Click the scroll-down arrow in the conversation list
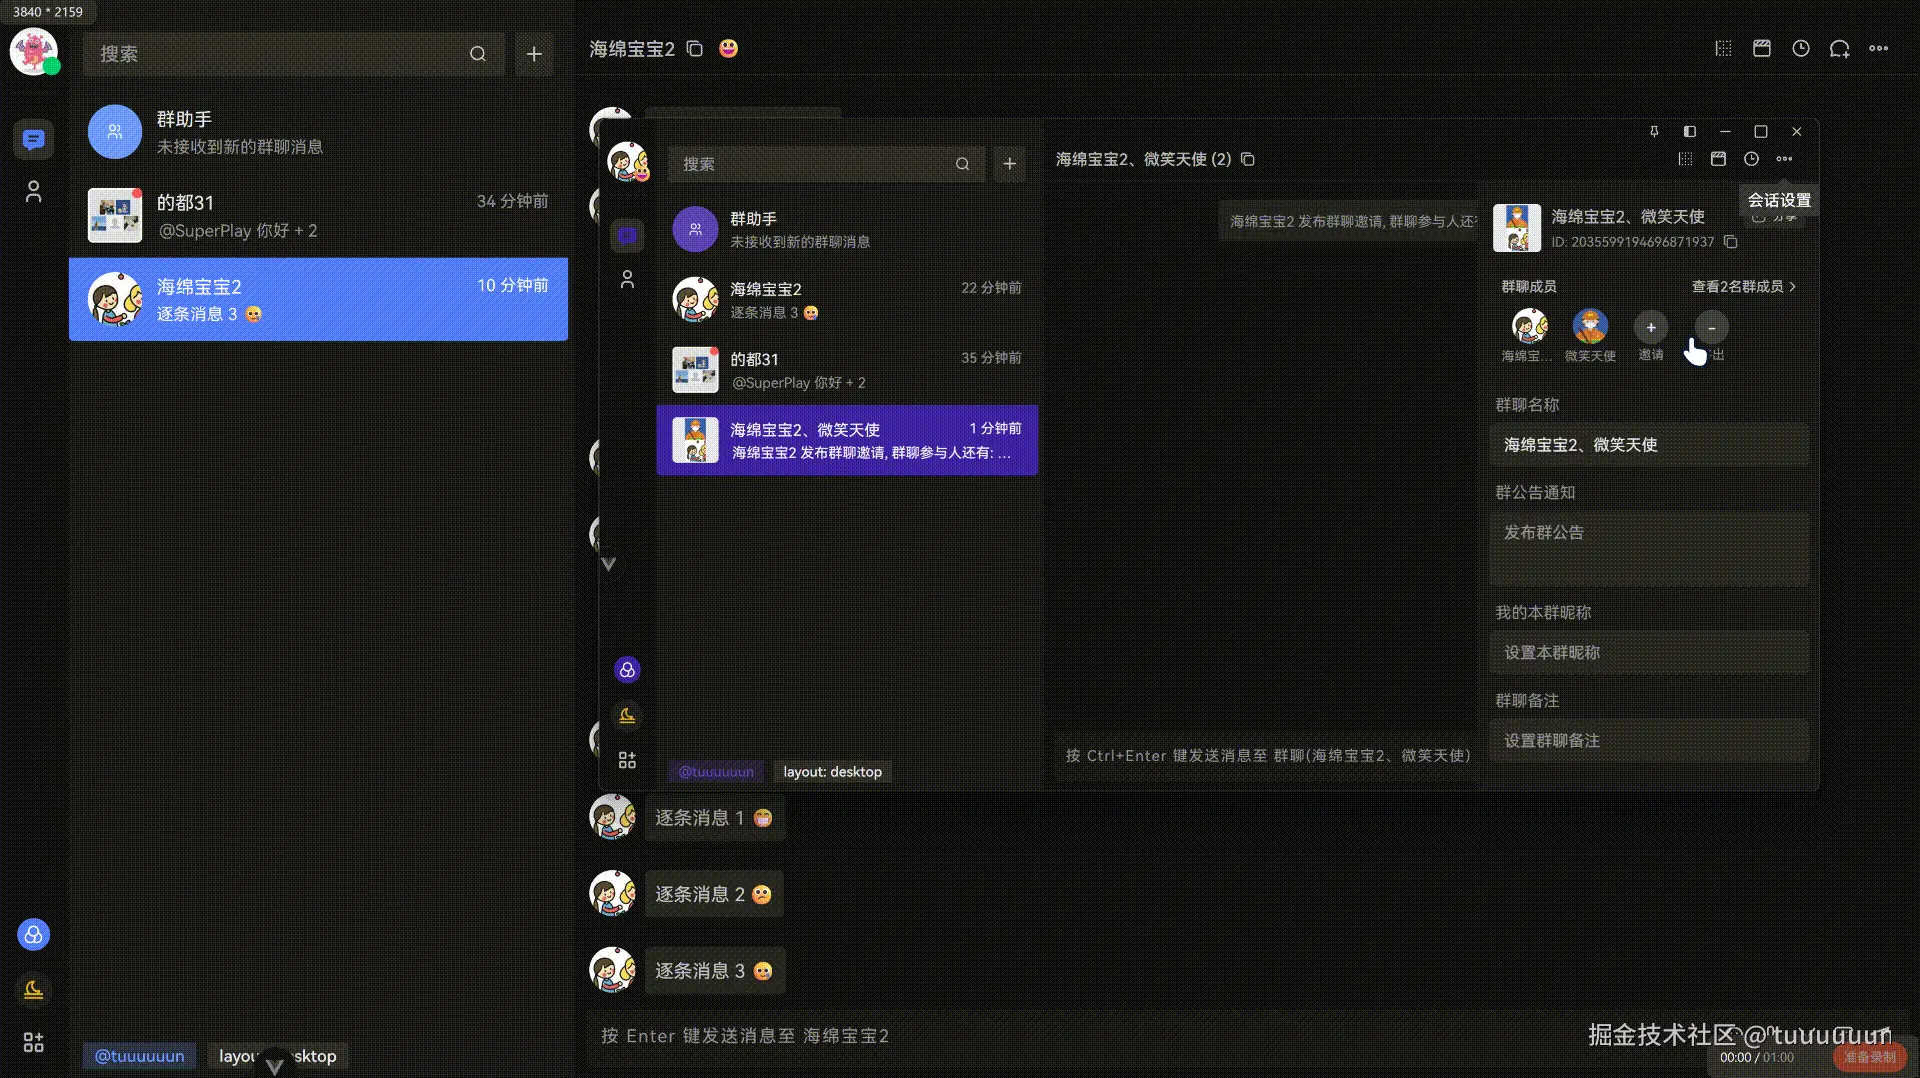Image resolution: width=1920 pixels, height=1078 pixels. point(608,563)
